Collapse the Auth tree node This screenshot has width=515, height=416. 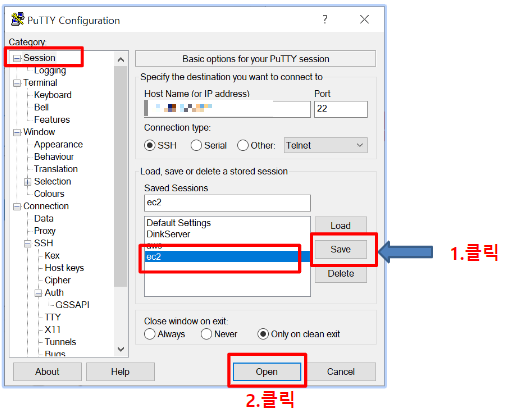[x=38, y=293]
